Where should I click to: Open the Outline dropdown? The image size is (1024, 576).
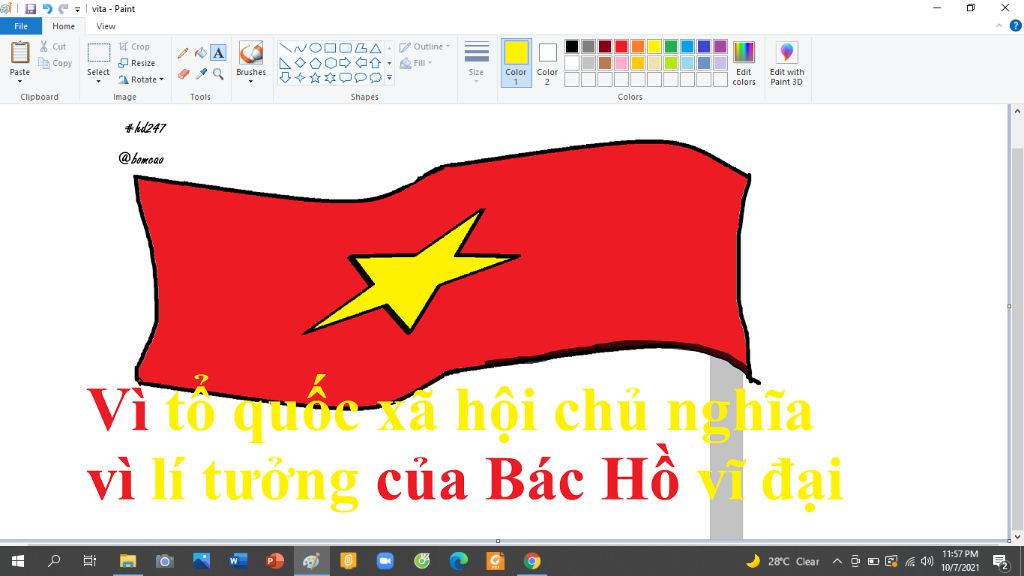pos(424,47)
